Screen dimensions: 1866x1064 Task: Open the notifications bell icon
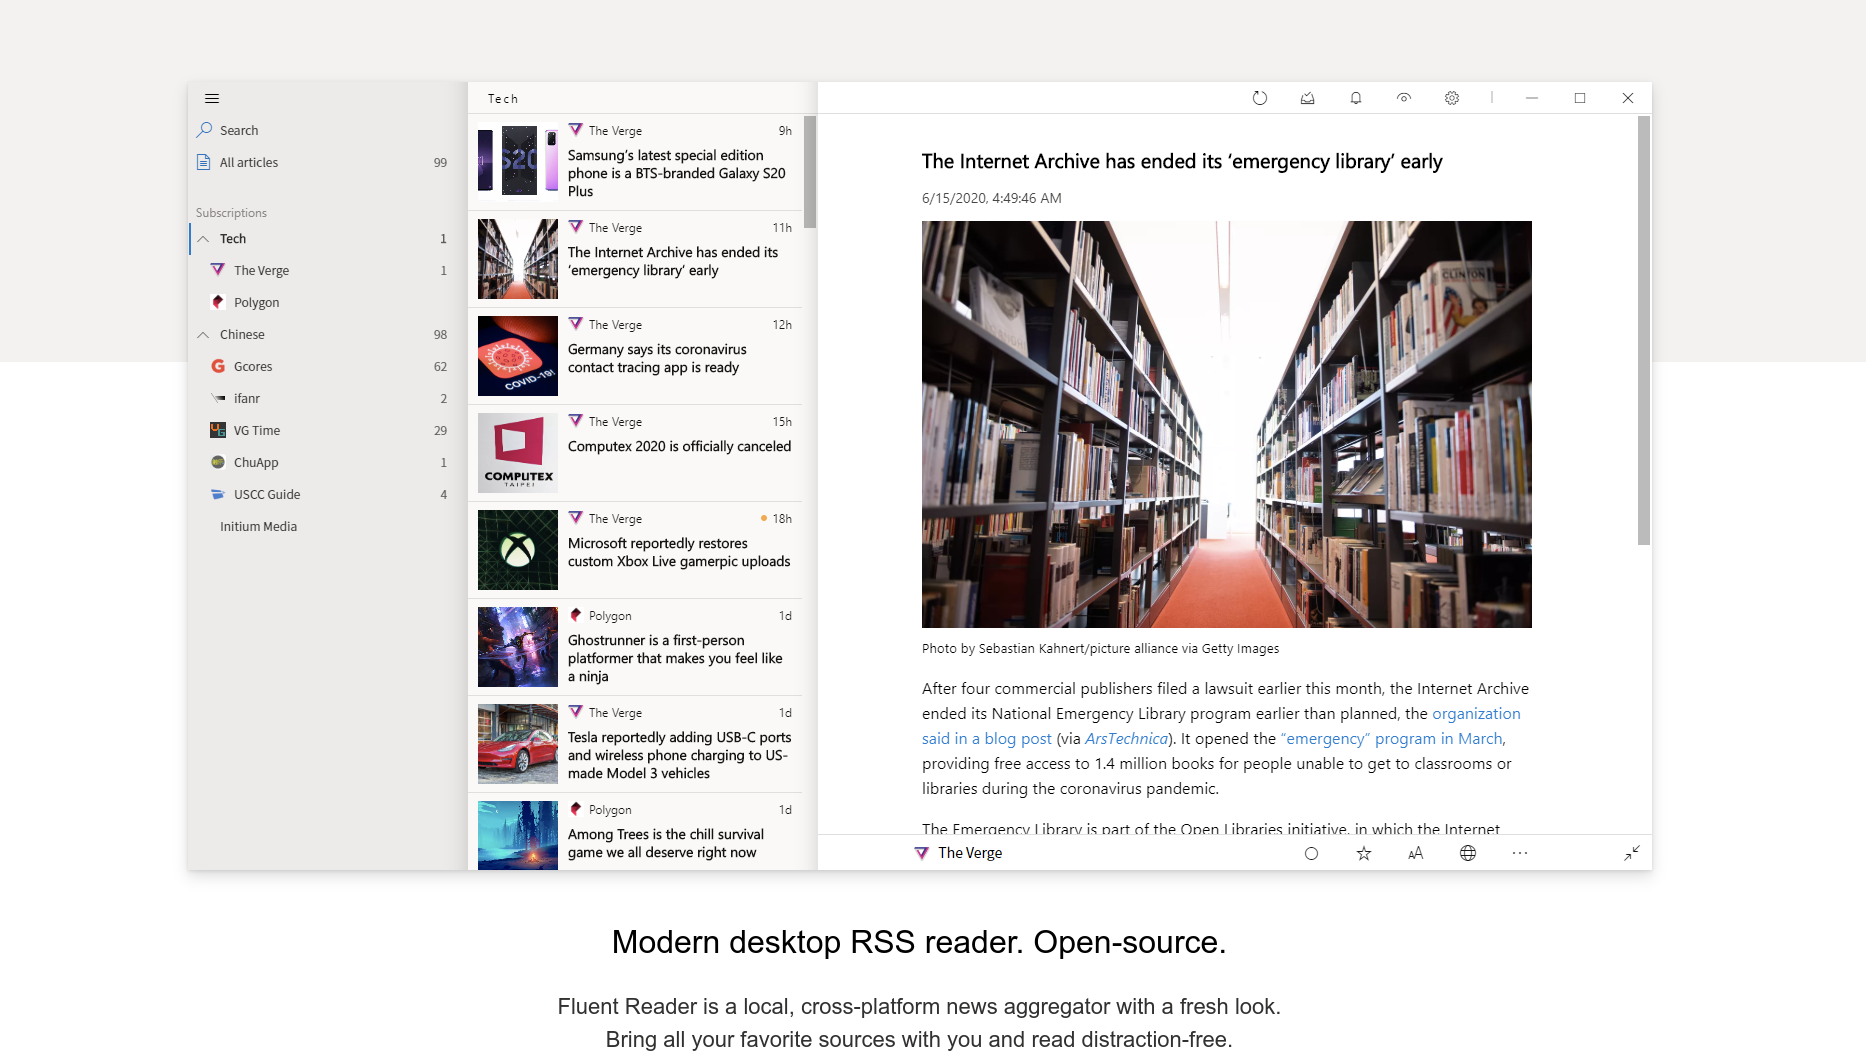(1356, 98)
